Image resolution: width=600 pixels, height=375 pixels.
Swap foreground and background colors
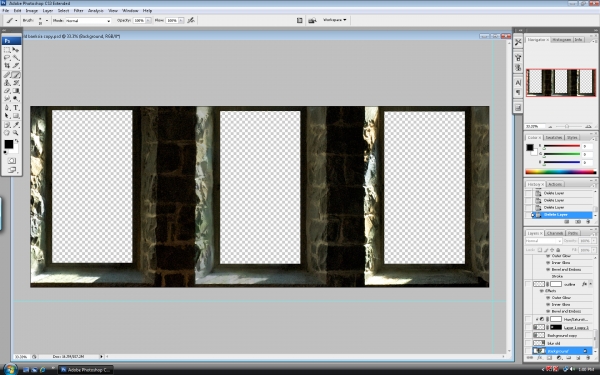[16, 141]
